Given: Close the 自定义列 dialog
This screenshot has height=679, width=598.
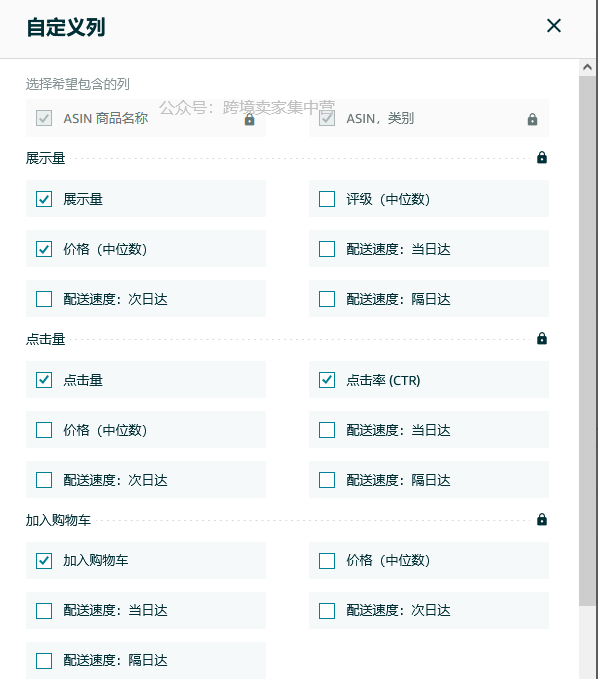Looking at the screenshot, I should coord(554,26).
